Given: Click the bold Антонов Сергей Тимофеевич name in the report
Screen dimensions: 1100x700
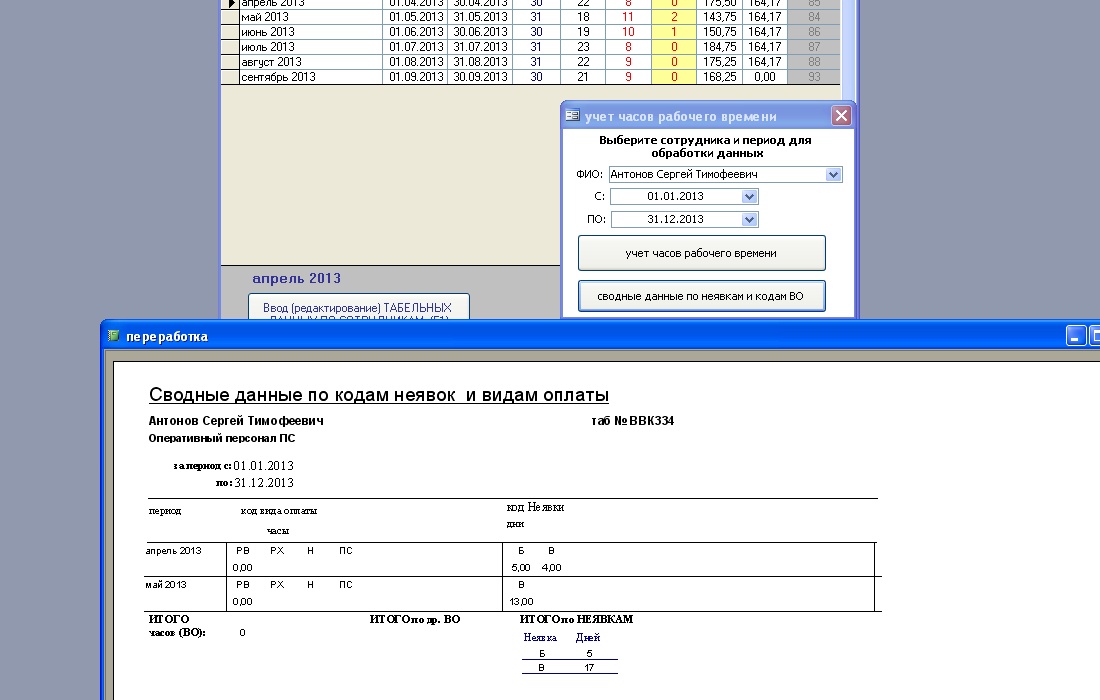Looking at the screenshot, I should (x=236, y=421).
